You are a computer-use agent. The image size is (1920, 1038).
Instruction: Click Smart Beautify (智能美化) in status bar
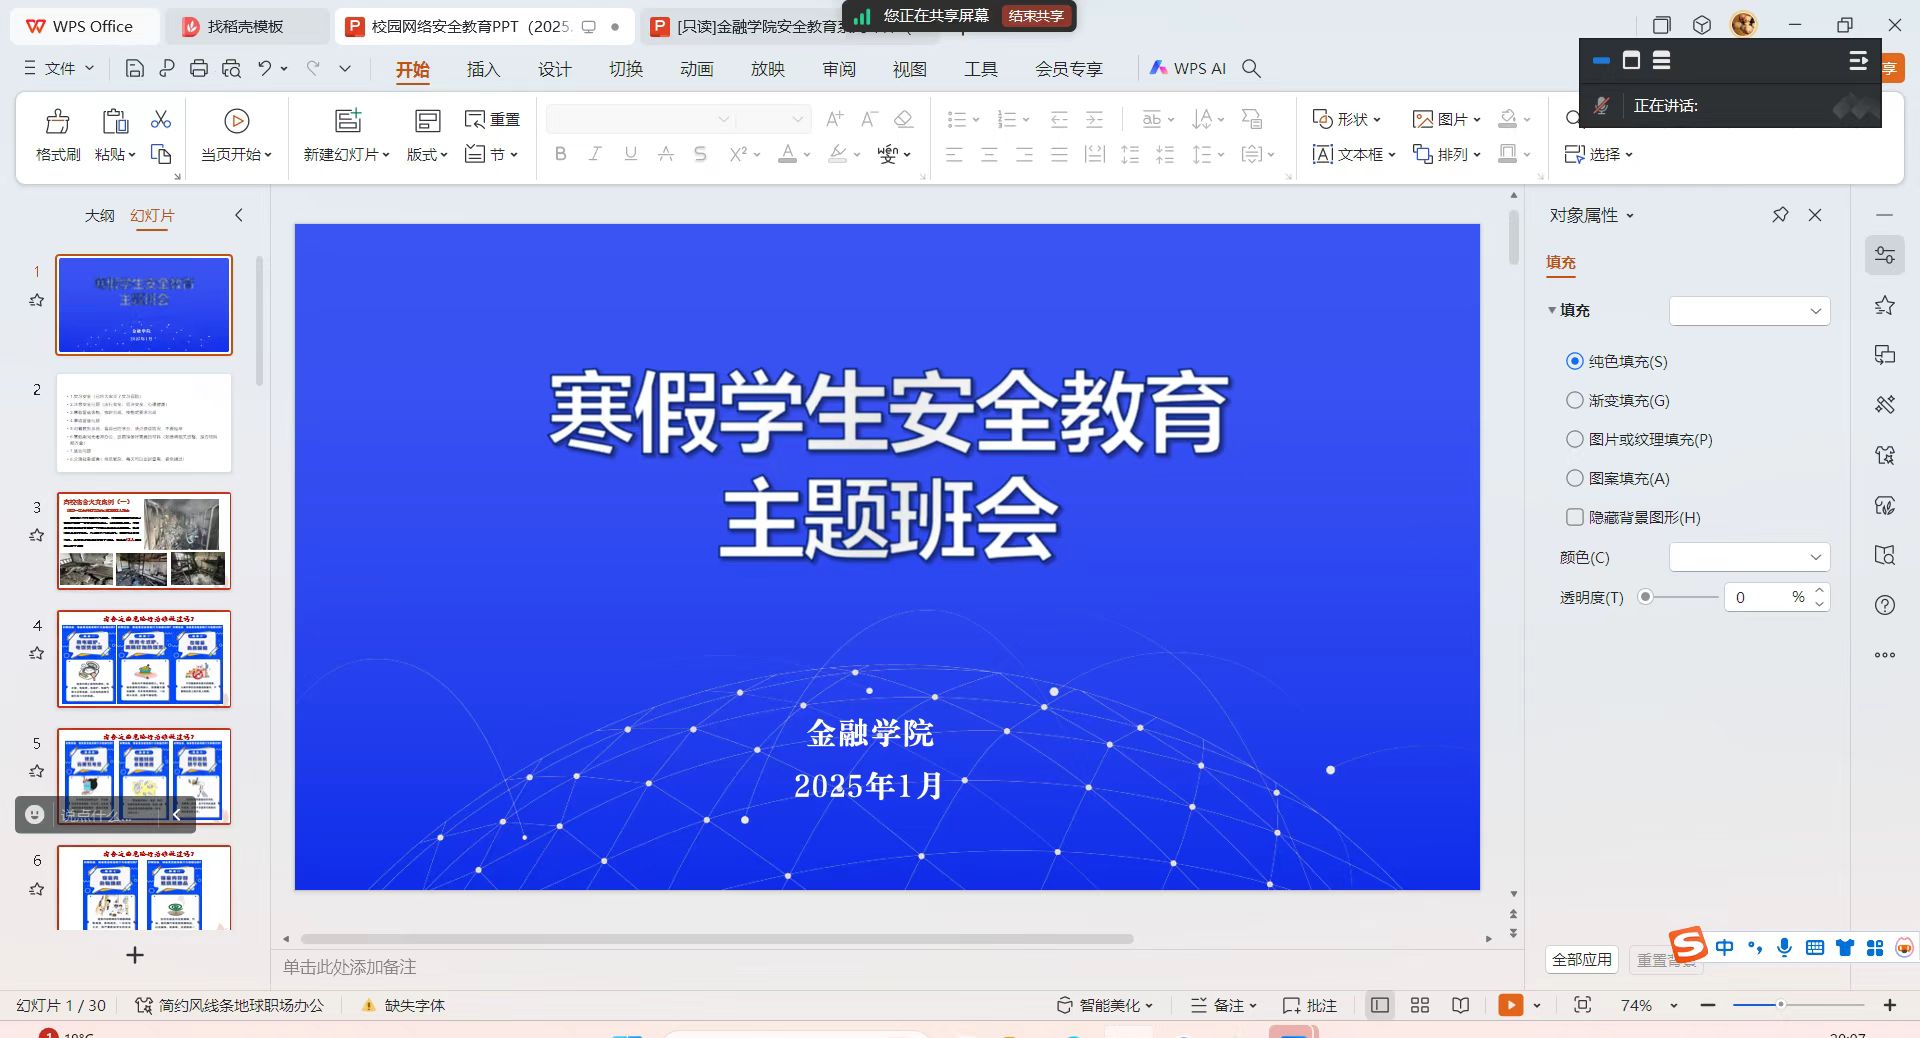(1105, 1005)
